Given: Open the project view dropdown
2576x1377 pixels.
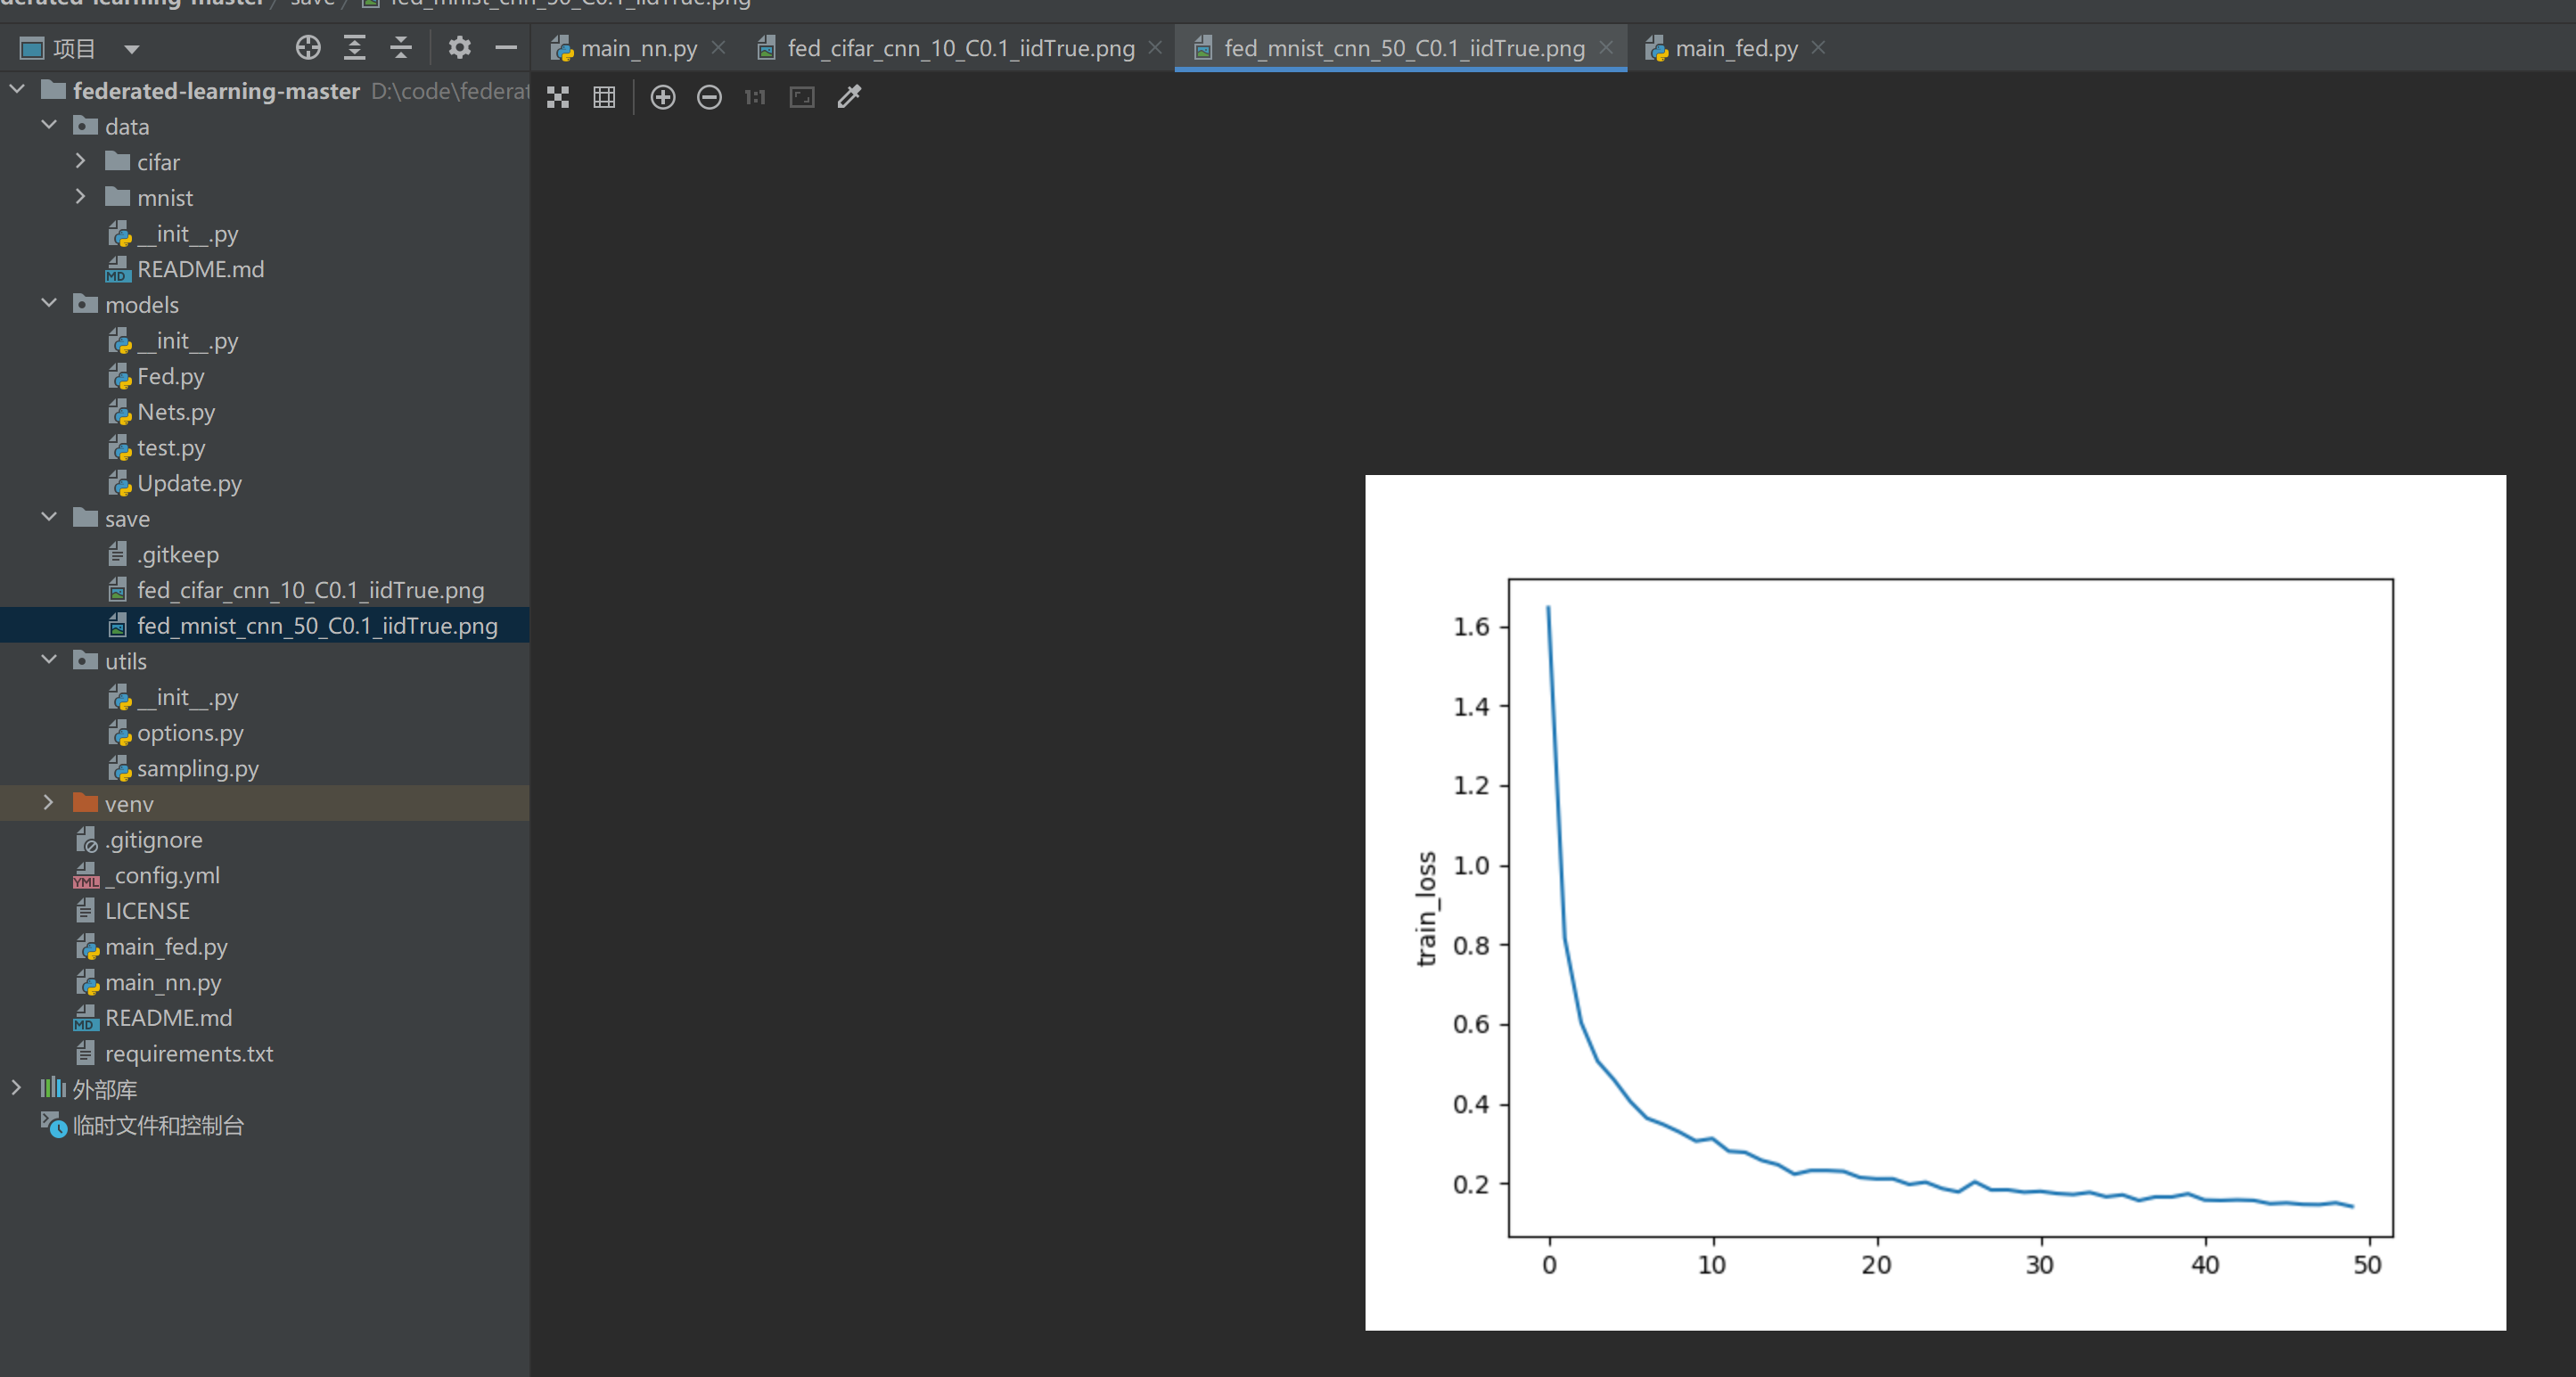Looking at the screenshot, I should (x=131, y=48).
